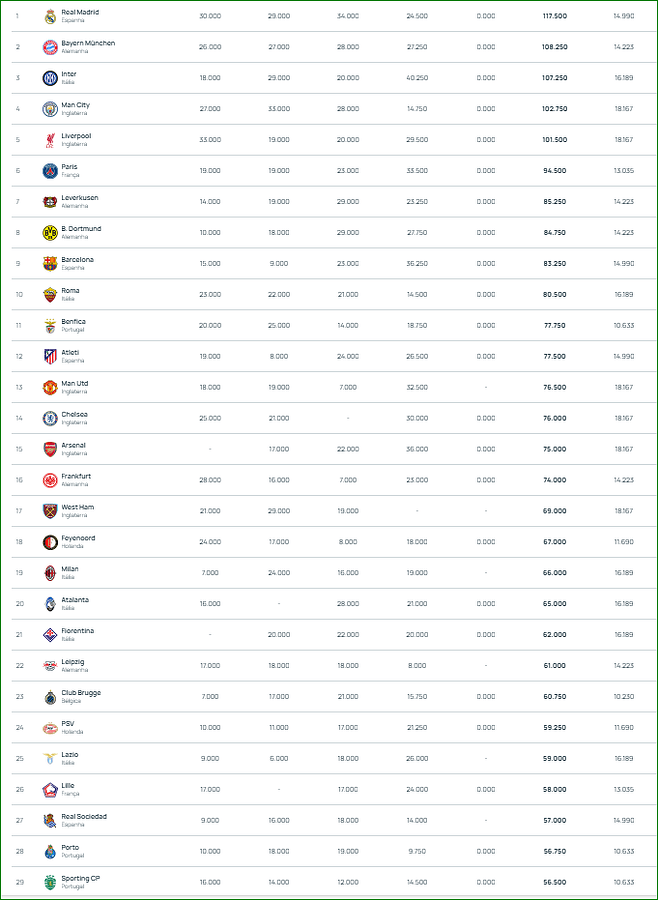Click the Porto total coefficient 56.750

555,852
